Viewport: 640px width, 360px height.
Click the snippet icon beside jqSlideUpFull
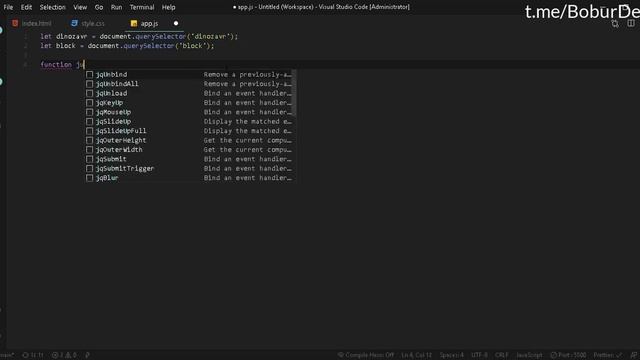coord(89,131)
